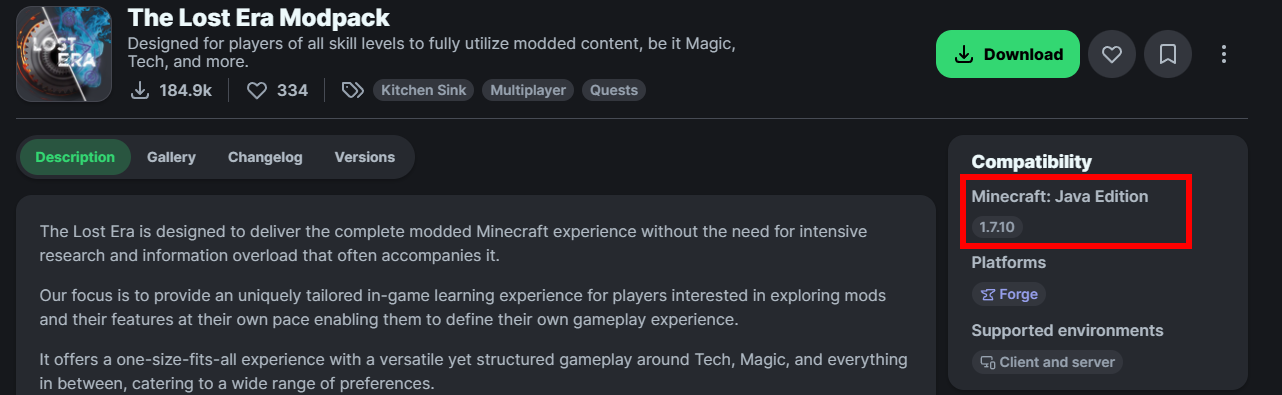1282x395 pixels.
Task: Click the Client and server environment icon
Action: [x=988, y=362]
